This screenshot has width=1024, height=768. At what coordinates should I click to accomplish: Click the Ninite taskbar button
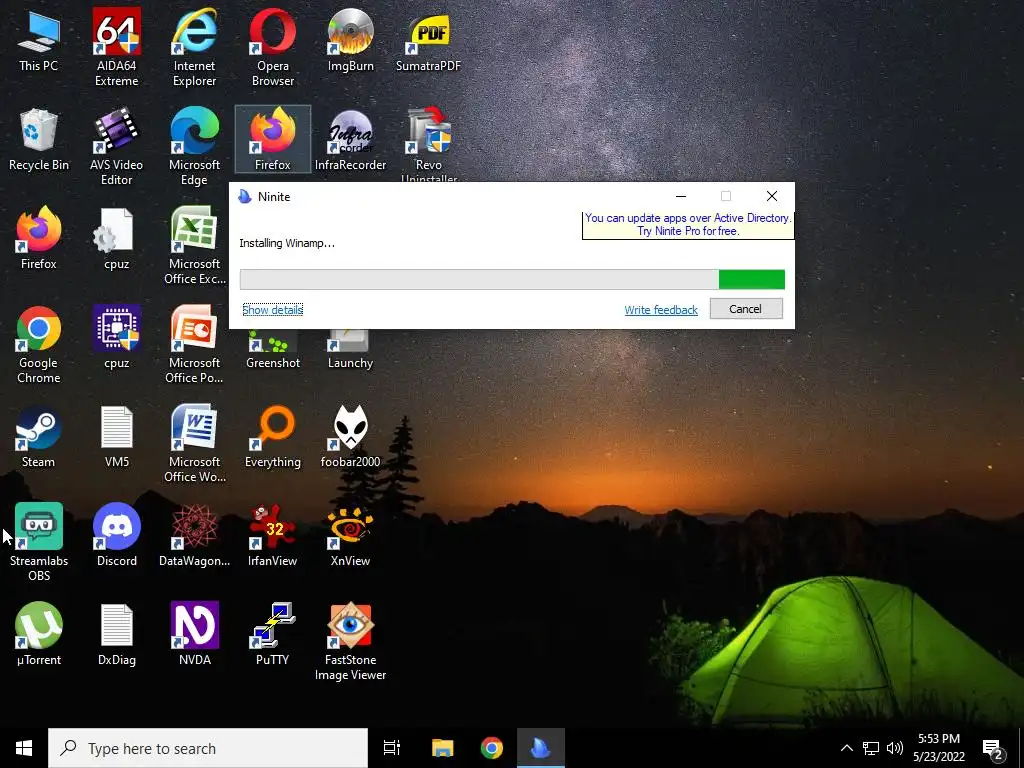pyautogui.click(x=541, y=748)
